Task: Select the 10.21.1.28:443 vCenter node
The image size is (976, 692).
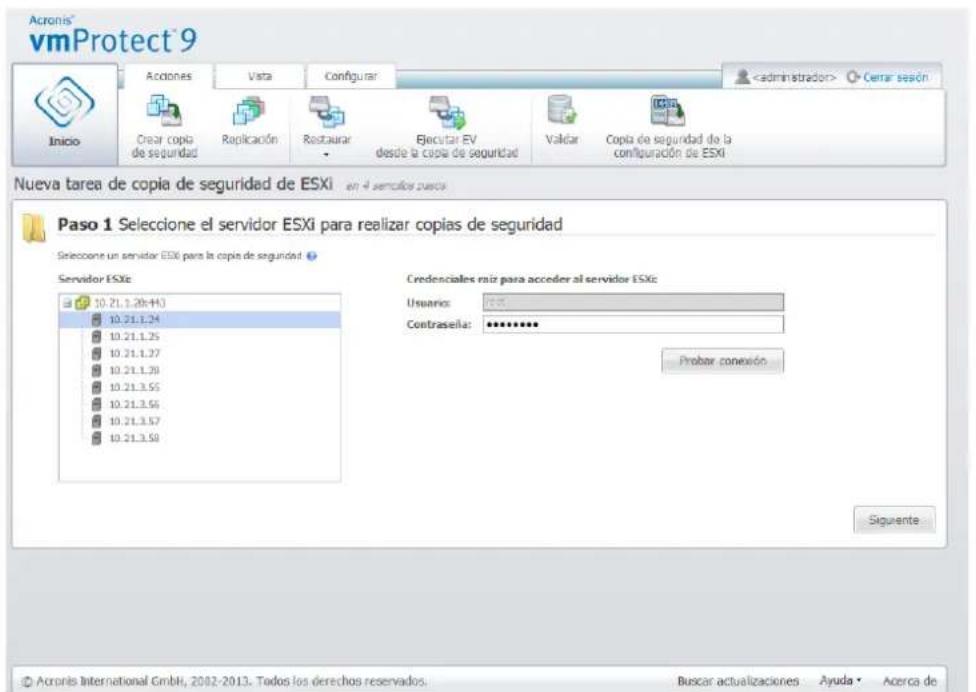Action: point(129,303)
